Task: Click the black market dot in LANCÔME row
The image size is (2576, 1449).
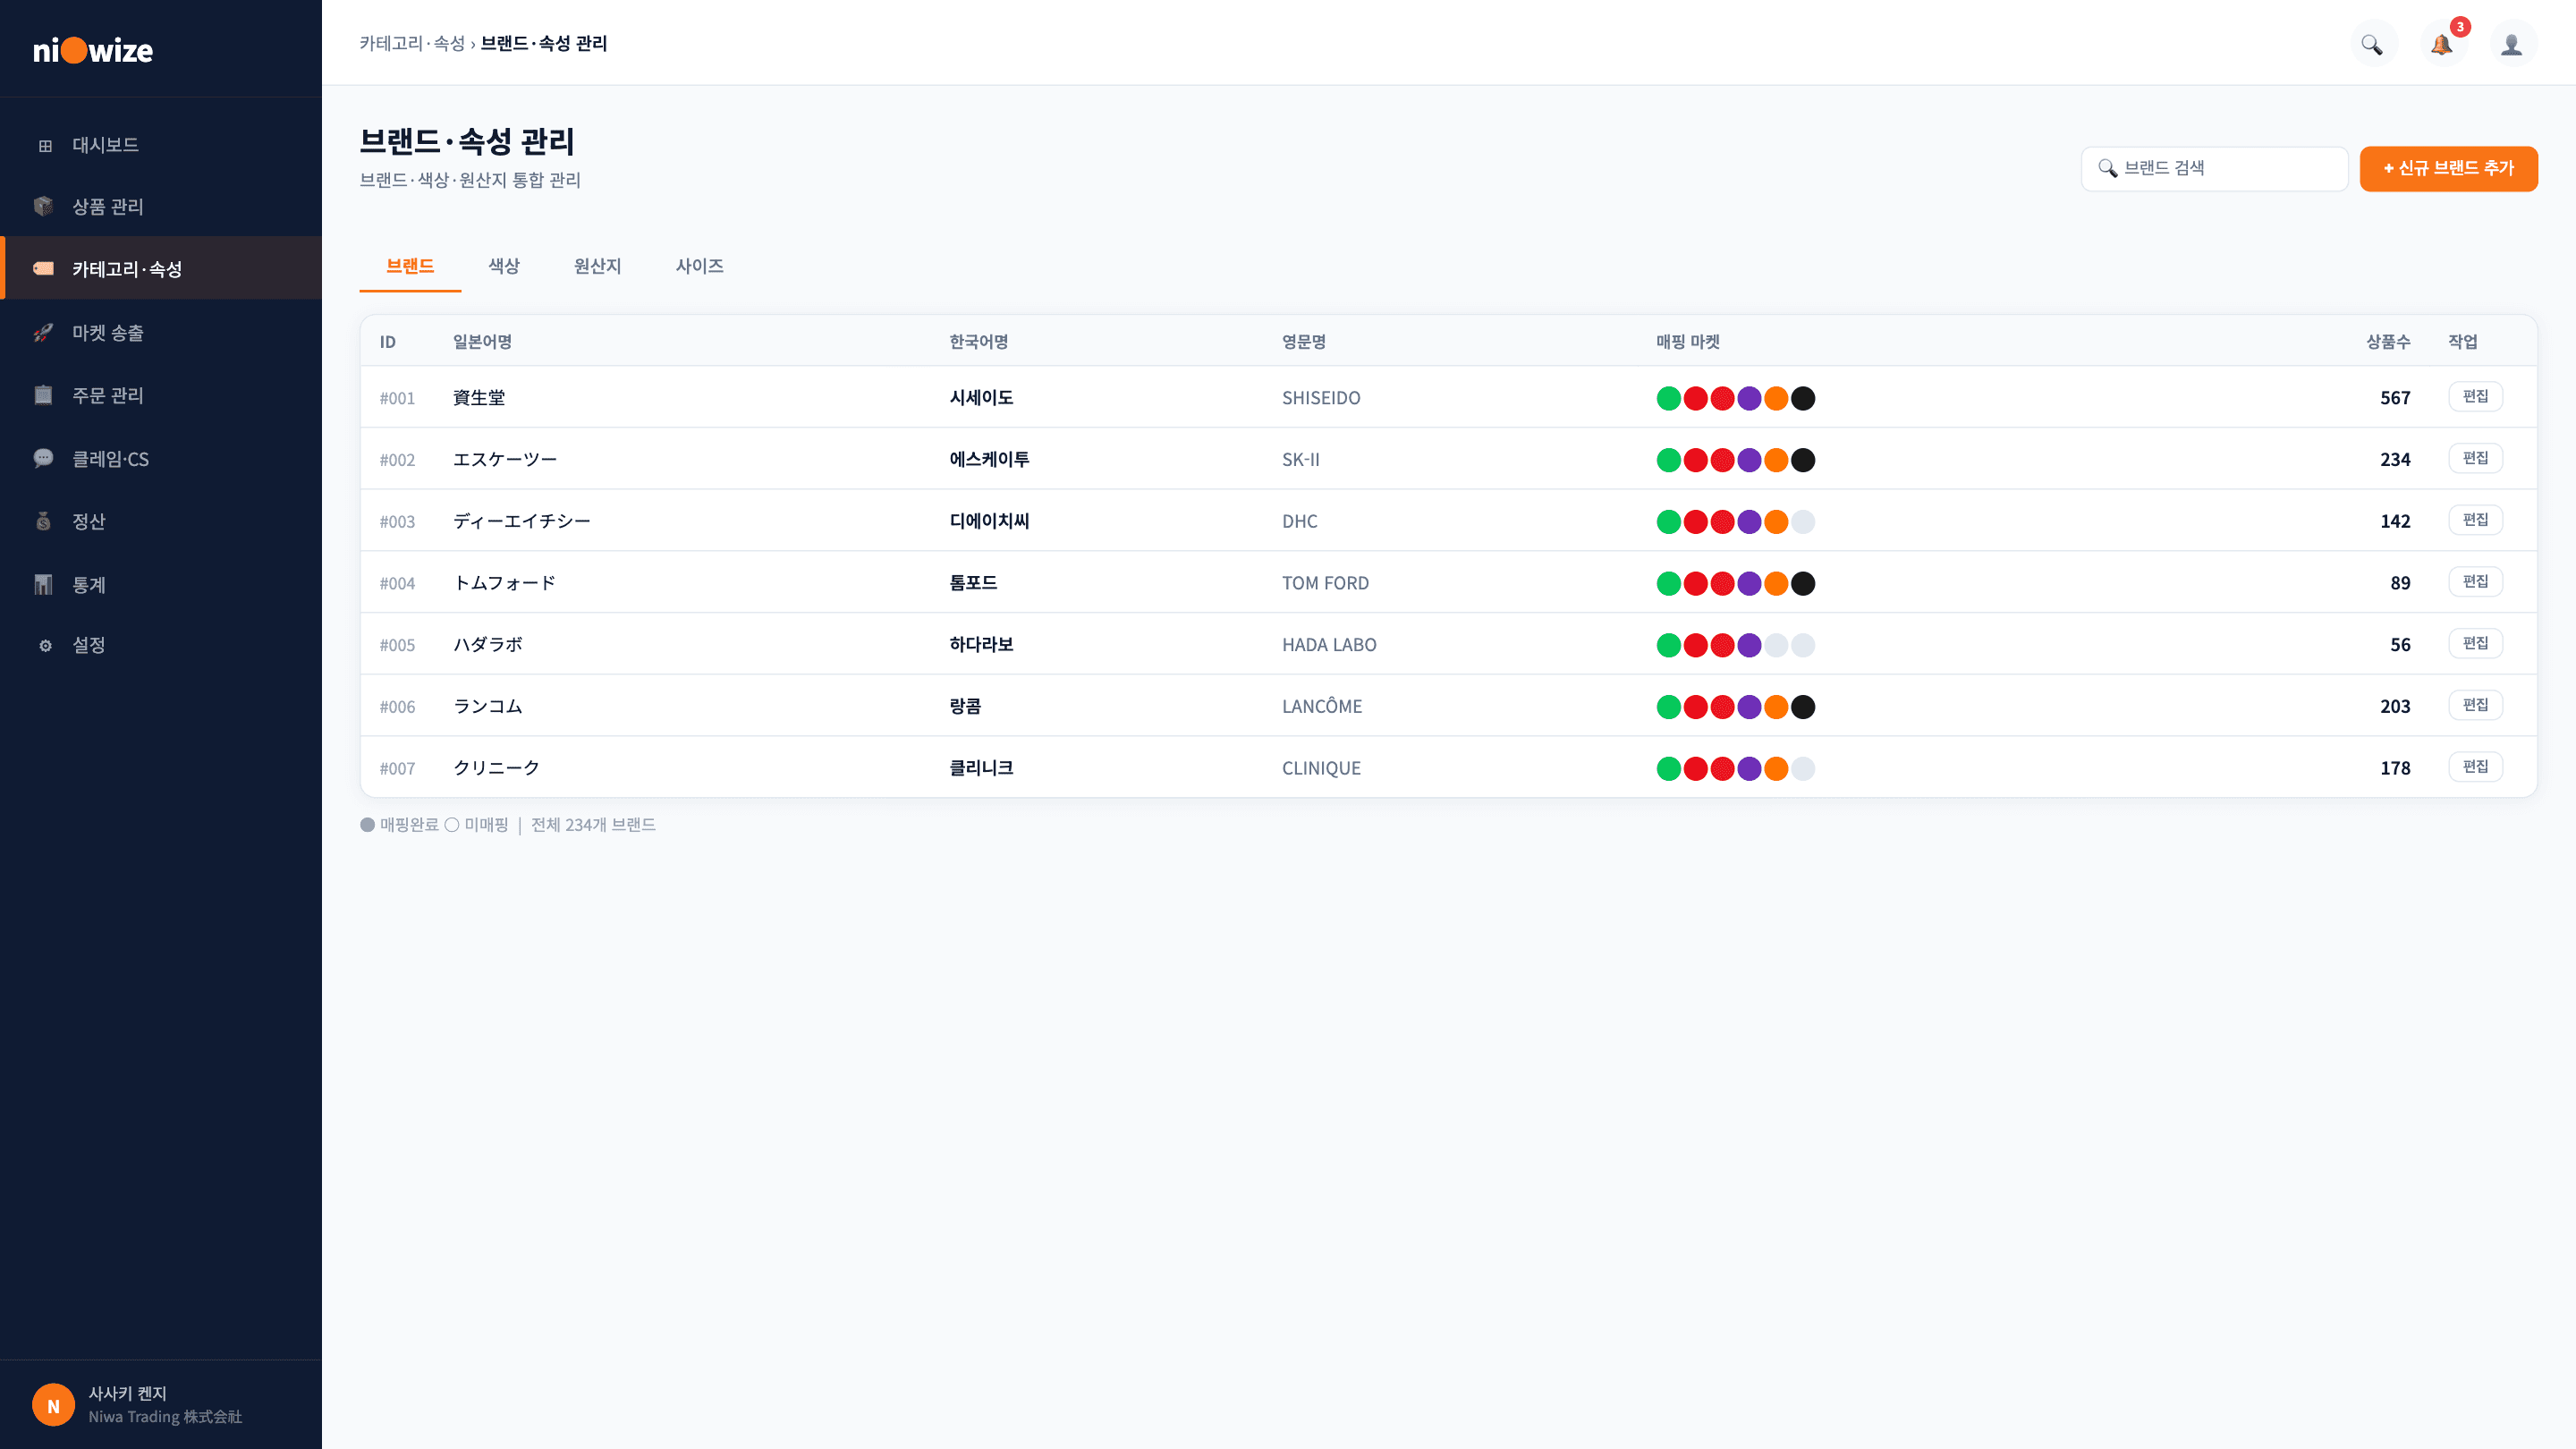Action: 1803,708
